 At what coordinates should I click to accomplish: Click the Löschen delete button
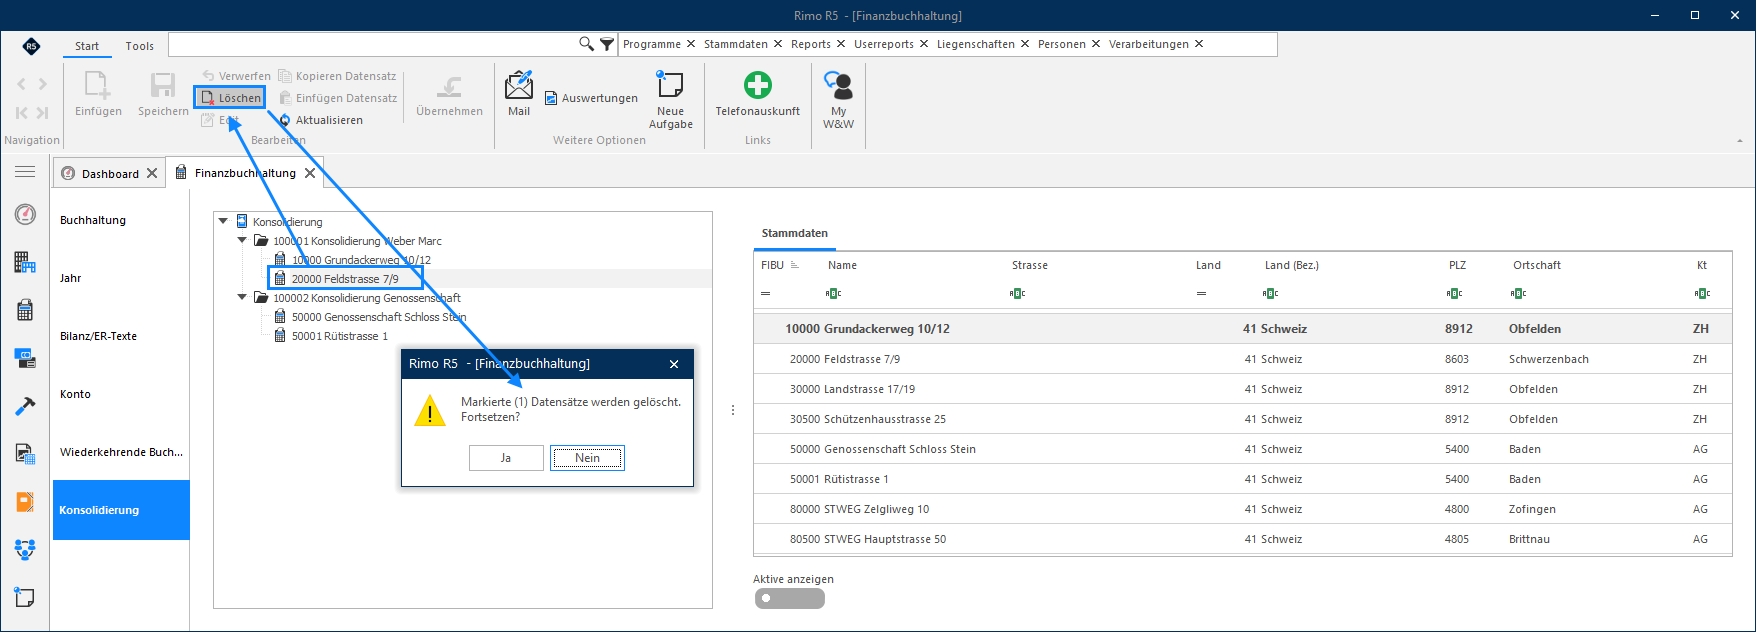(230, 98)
